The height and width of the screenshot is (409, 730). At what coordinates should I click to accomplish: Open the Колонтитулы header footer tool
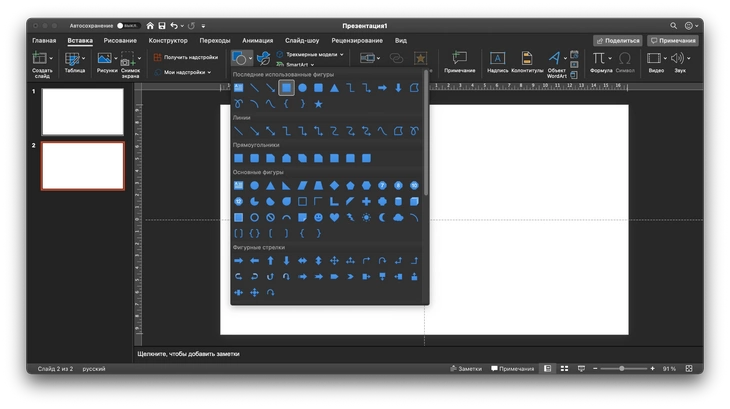[x=527, y=62]
